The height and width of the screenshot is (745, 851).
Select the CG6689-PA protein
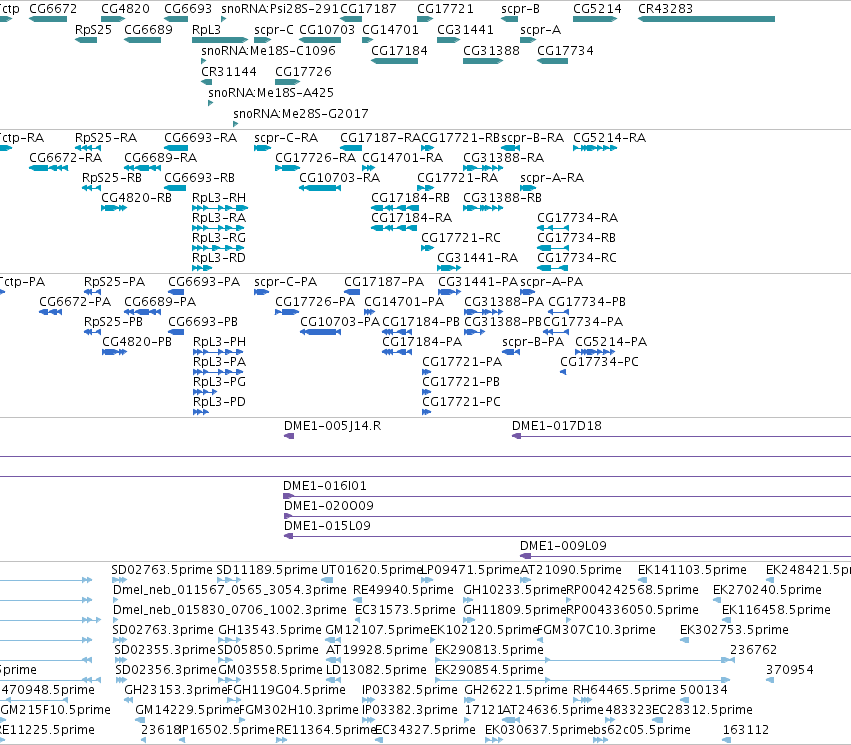click(x=142, y=312)
